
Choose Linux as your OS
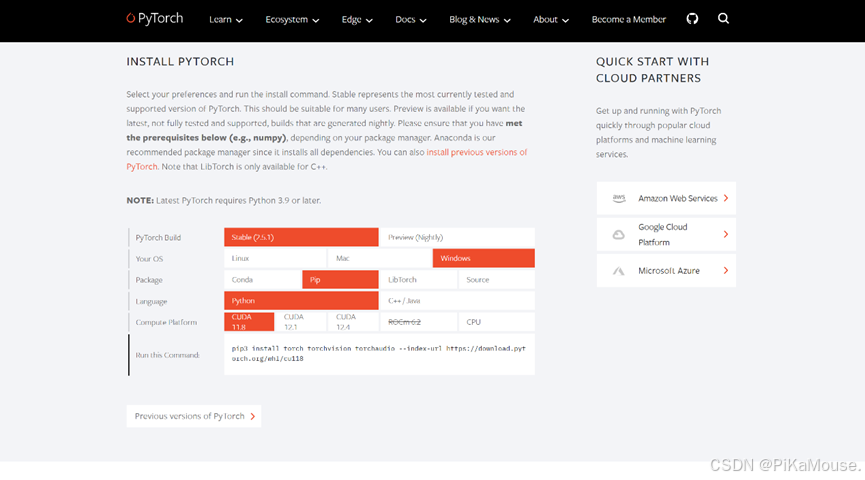coord(275,258)
